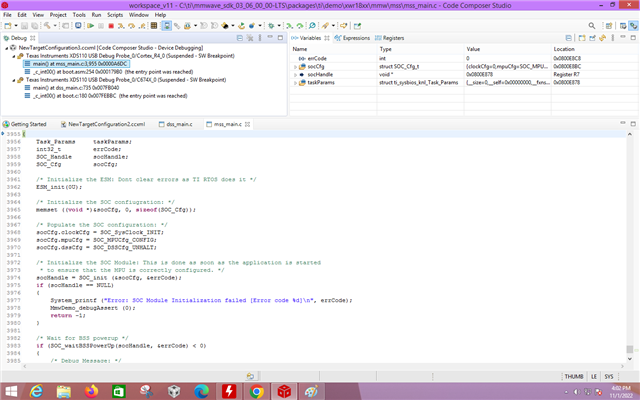
Task: Open Firefox from the taskbar
Action: [91, 392]
